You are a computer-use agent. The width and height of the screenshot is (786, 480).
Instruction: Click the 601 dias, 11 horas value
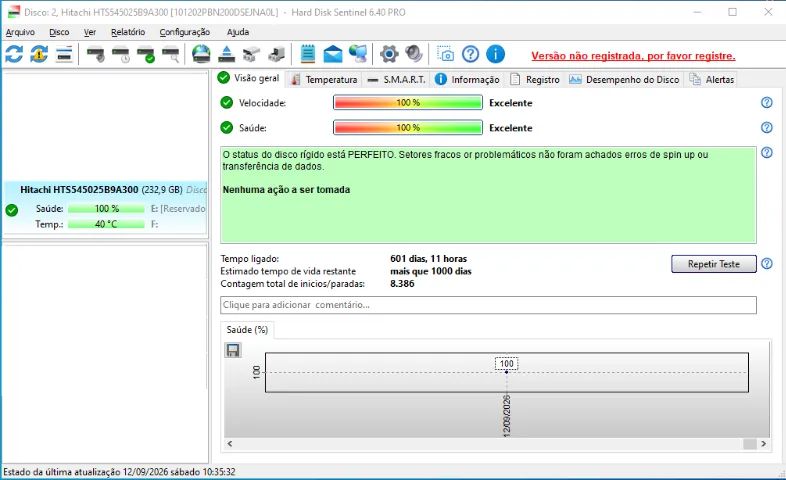click(x=429, y=259)
